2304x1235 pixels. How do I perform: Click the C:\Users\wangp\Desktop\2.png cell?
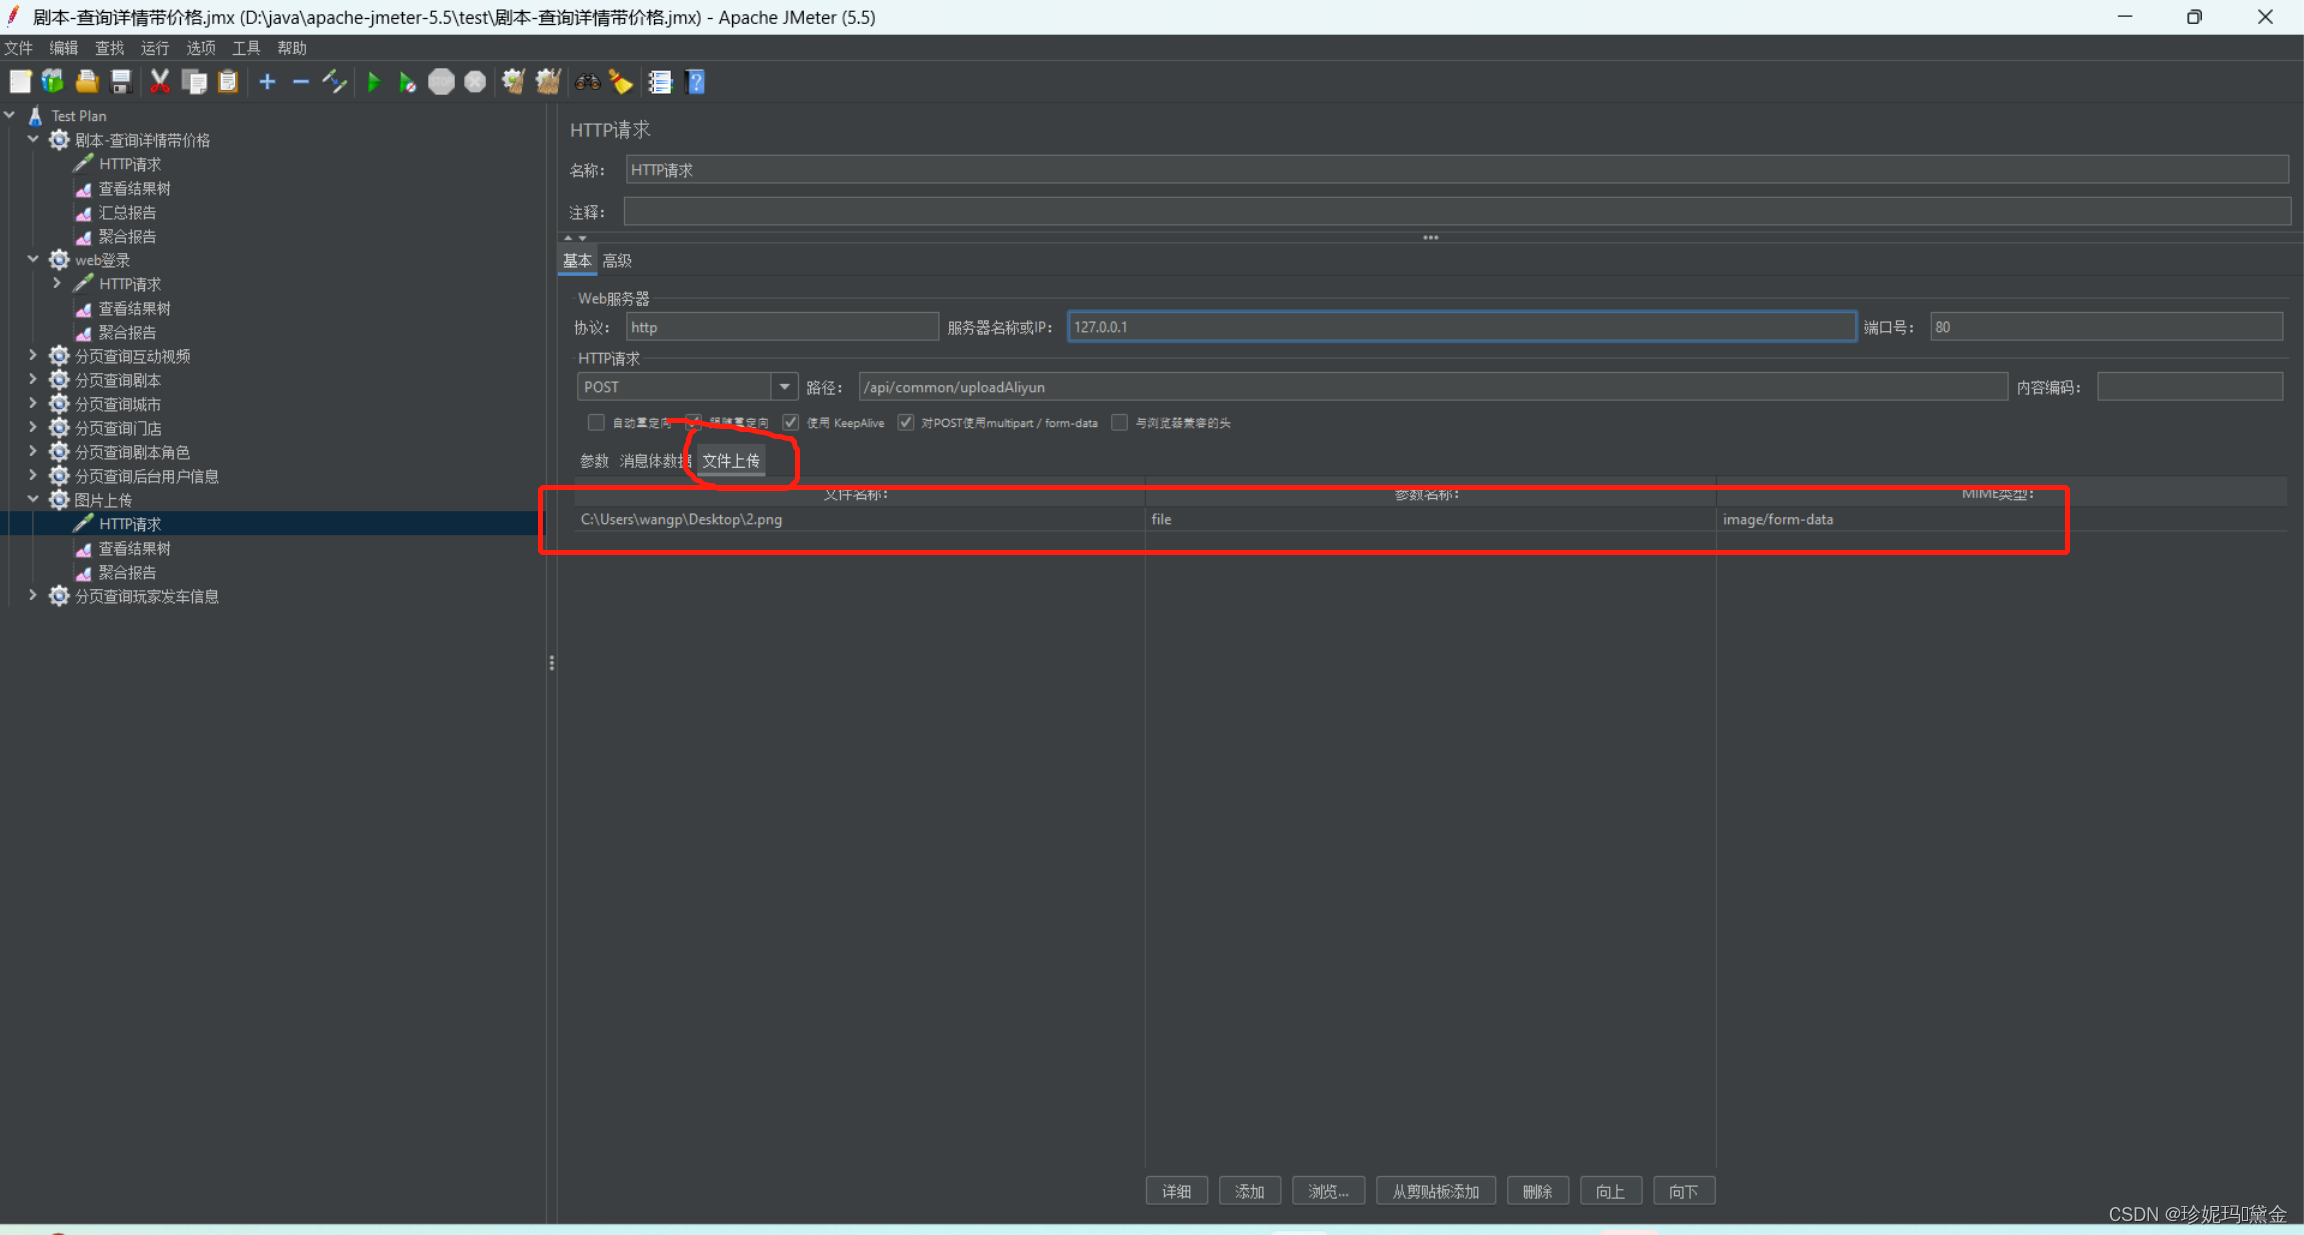[859, 519]
